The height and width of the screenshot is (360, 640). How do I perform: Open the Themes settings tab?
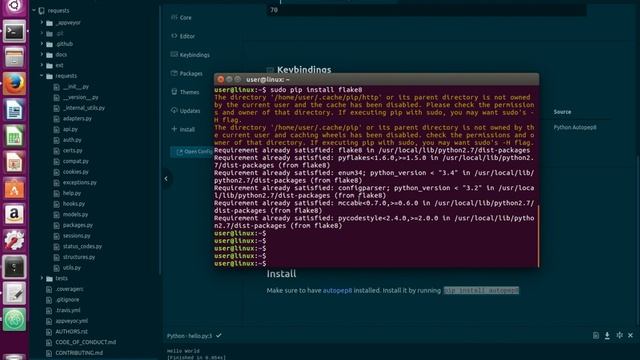pos(185,92)
